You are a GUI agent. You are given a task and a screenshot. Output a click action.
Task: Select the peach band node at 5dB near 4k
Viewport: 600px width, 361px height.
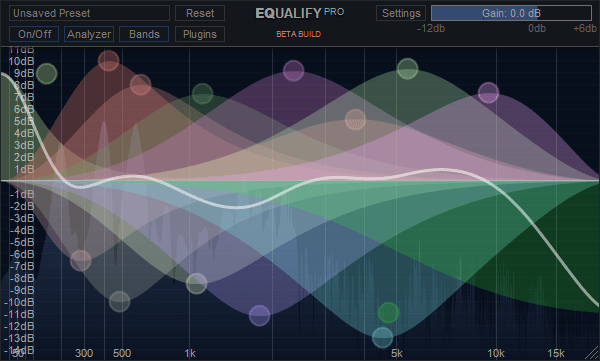point(355,119)
